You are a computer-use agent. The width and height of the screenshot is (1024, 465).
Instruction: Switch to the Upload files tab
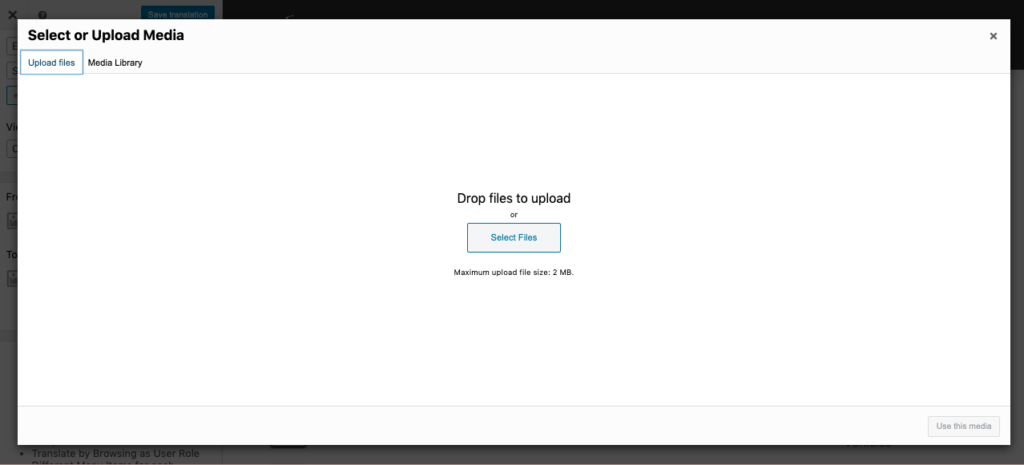52,63
